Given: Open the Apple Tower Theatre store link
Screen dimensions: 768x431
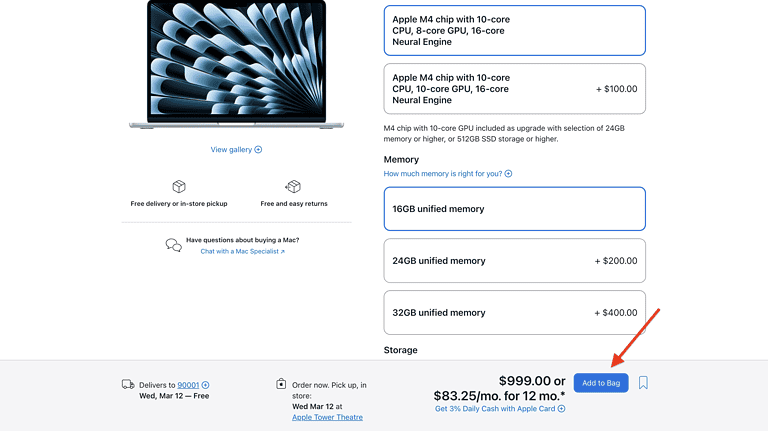Looking at the screenshot, I should coord(327,417).
